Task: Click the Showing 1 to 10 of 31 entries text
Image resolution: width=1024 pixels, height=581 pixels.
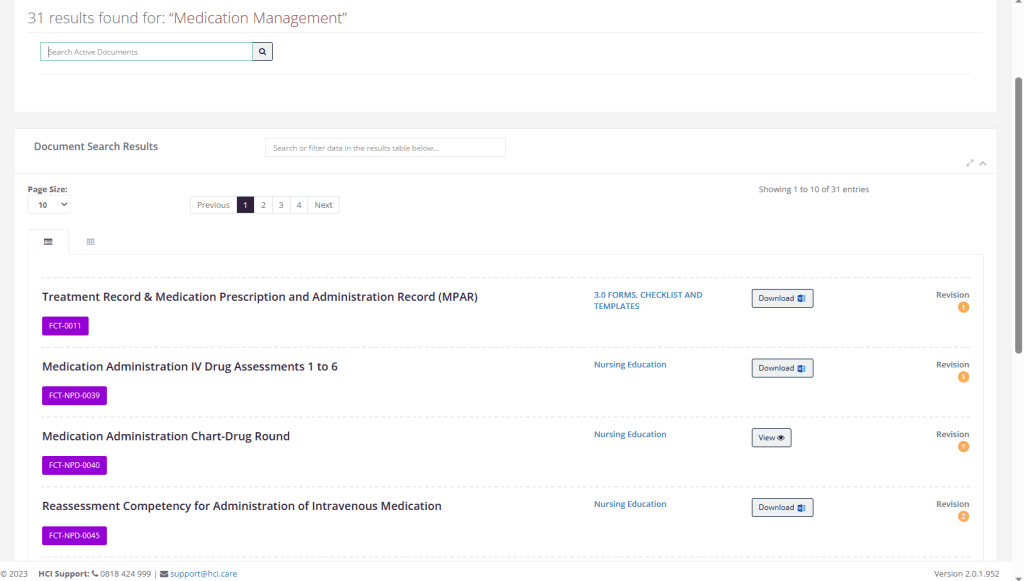Action: [x=814, y=189]
